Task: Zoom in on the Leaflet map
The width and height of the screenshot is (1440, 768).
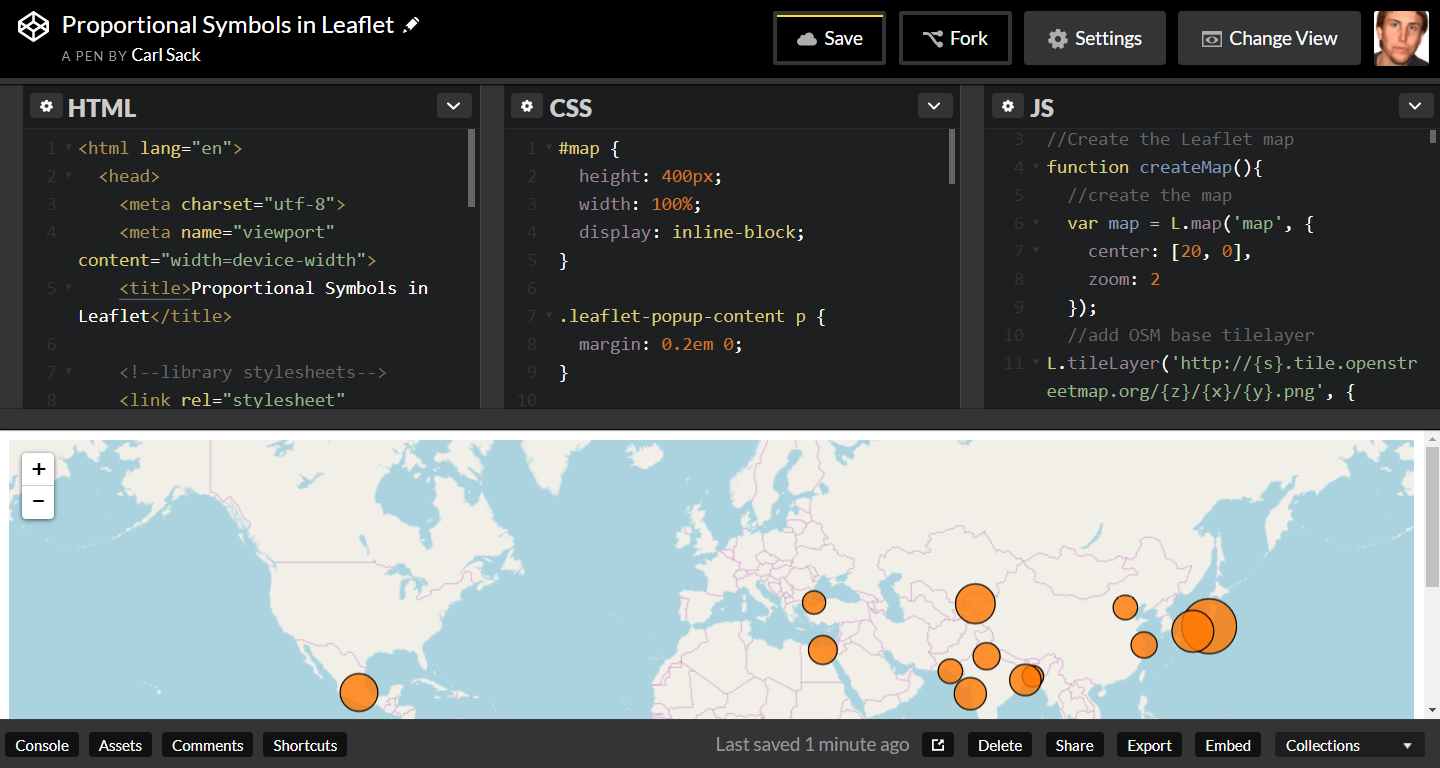Action: pyautogui.click(x=38, y=469)
